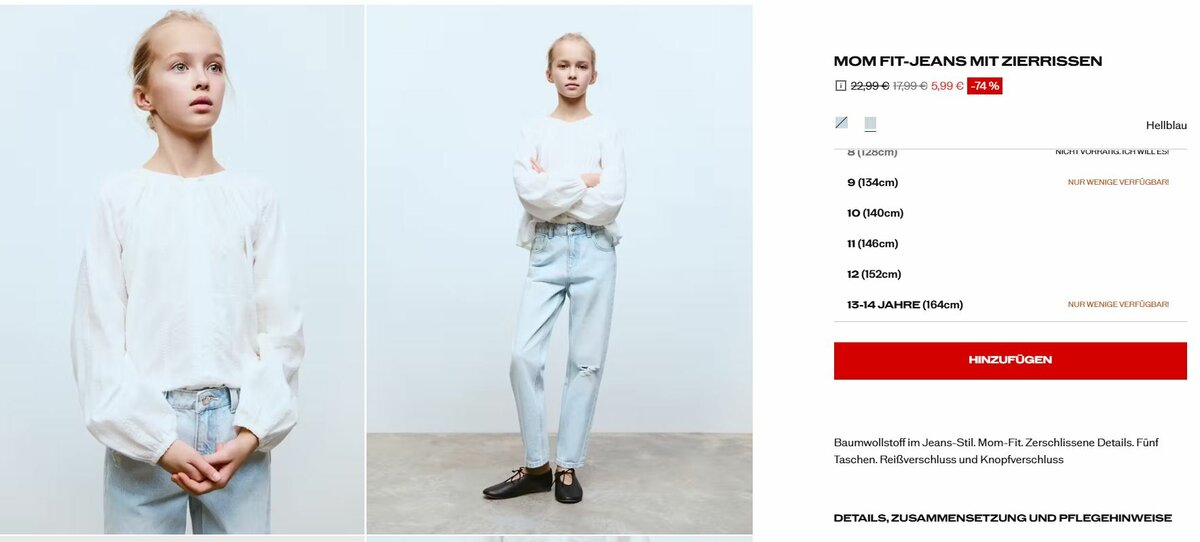Expand Details, Zusammensetzung und Pflegehinweise
Screen dimensions: 1200x542
tap(1003, 518)
